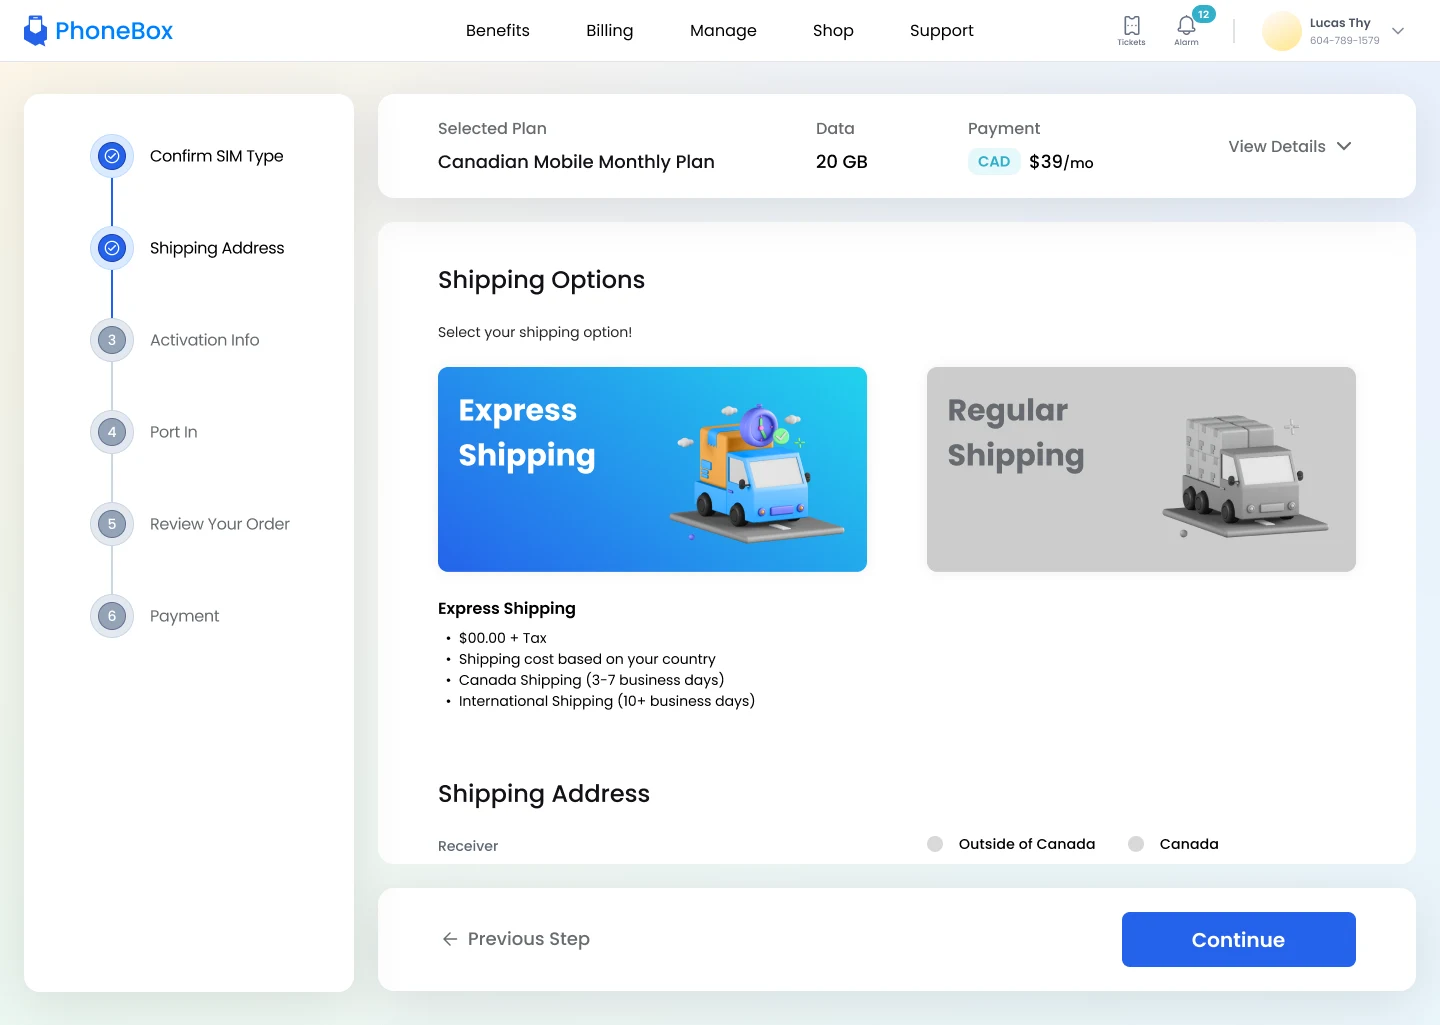Click the Canadian Mobile Monthly Plan text
The height and width of the screenshot is (1025, 1440).
click(x=576, y=162)
